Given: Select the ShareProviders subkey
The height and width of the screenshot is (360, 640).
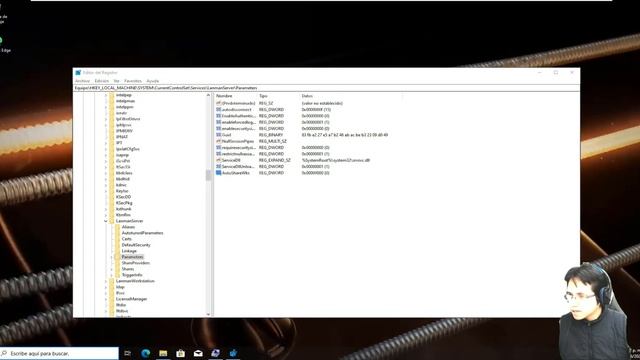Looking at the screenshot, I should (x=136, y=263).
